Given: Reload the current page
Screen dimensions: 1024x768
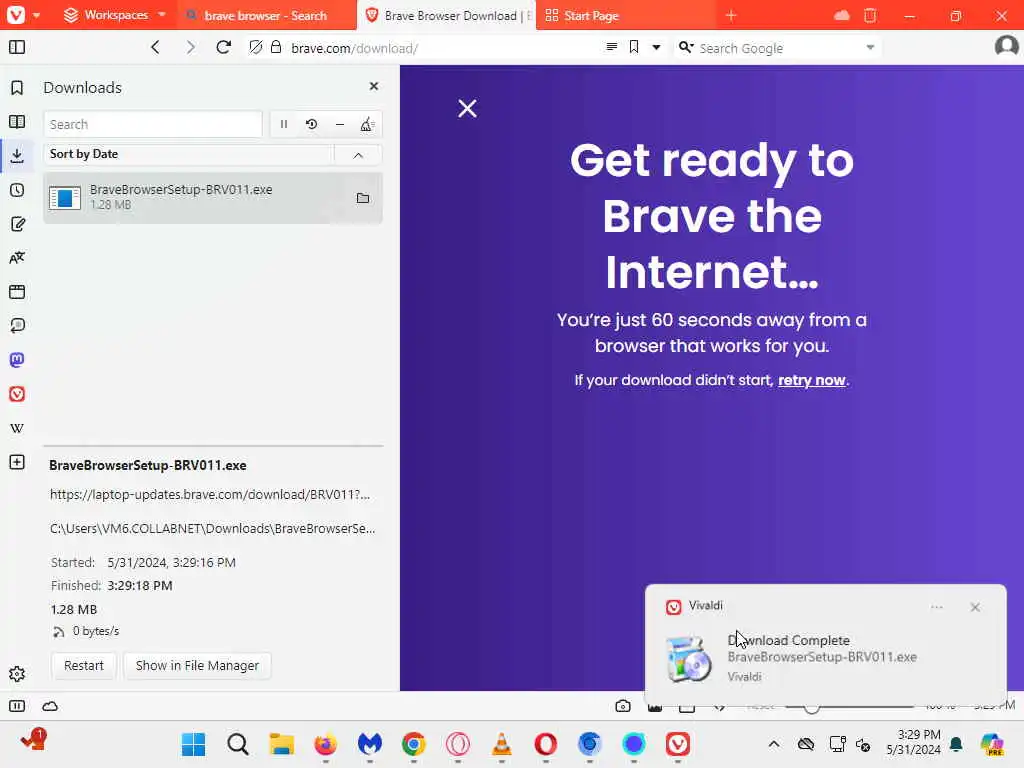Looking at the screenshot, I should pyautogui.click(x=223, y=47).
